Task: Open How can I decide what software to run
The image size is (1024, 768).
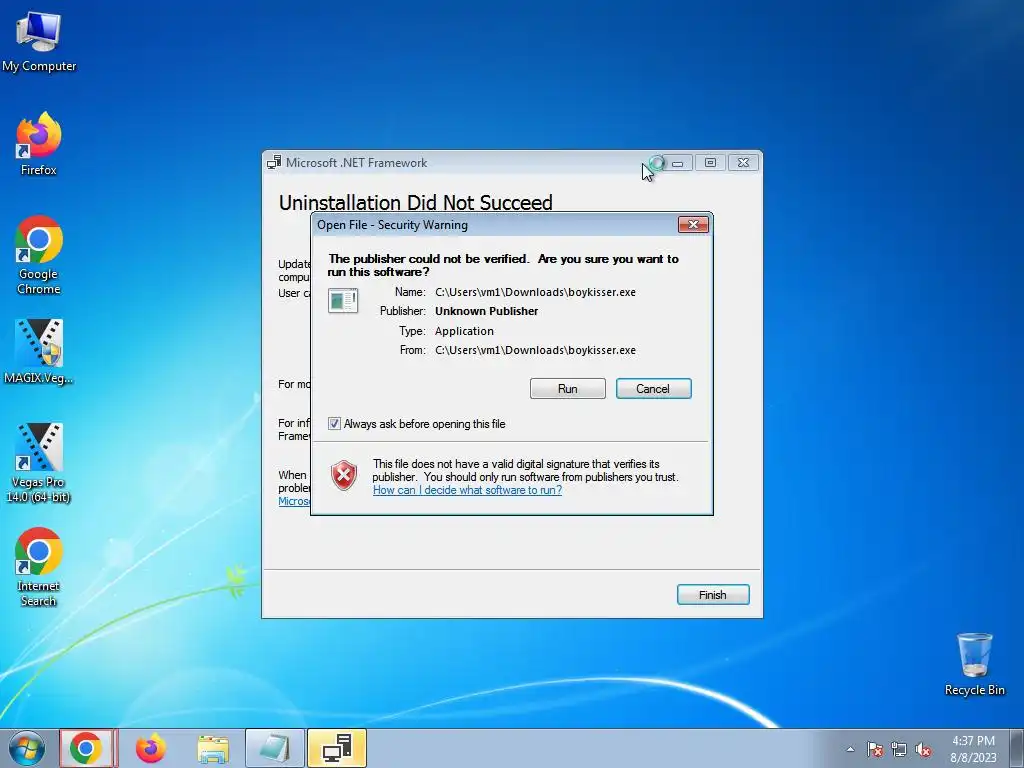Action: click(468, 490)
